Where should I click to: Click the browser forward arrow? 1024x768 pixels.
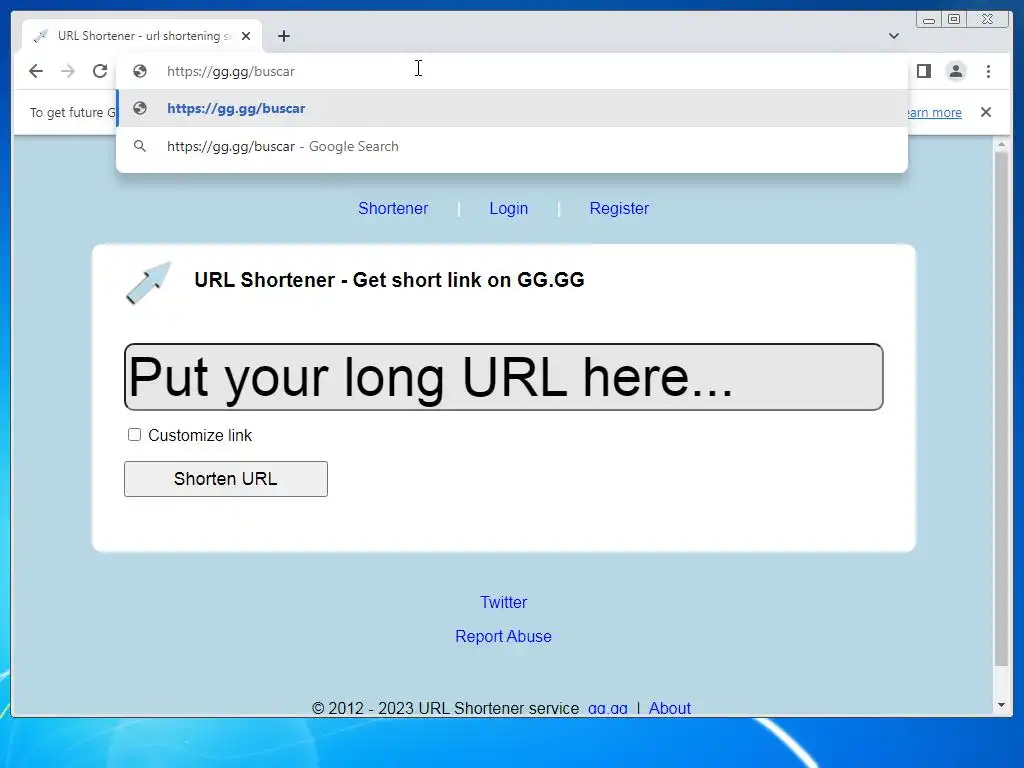(68, 71)
